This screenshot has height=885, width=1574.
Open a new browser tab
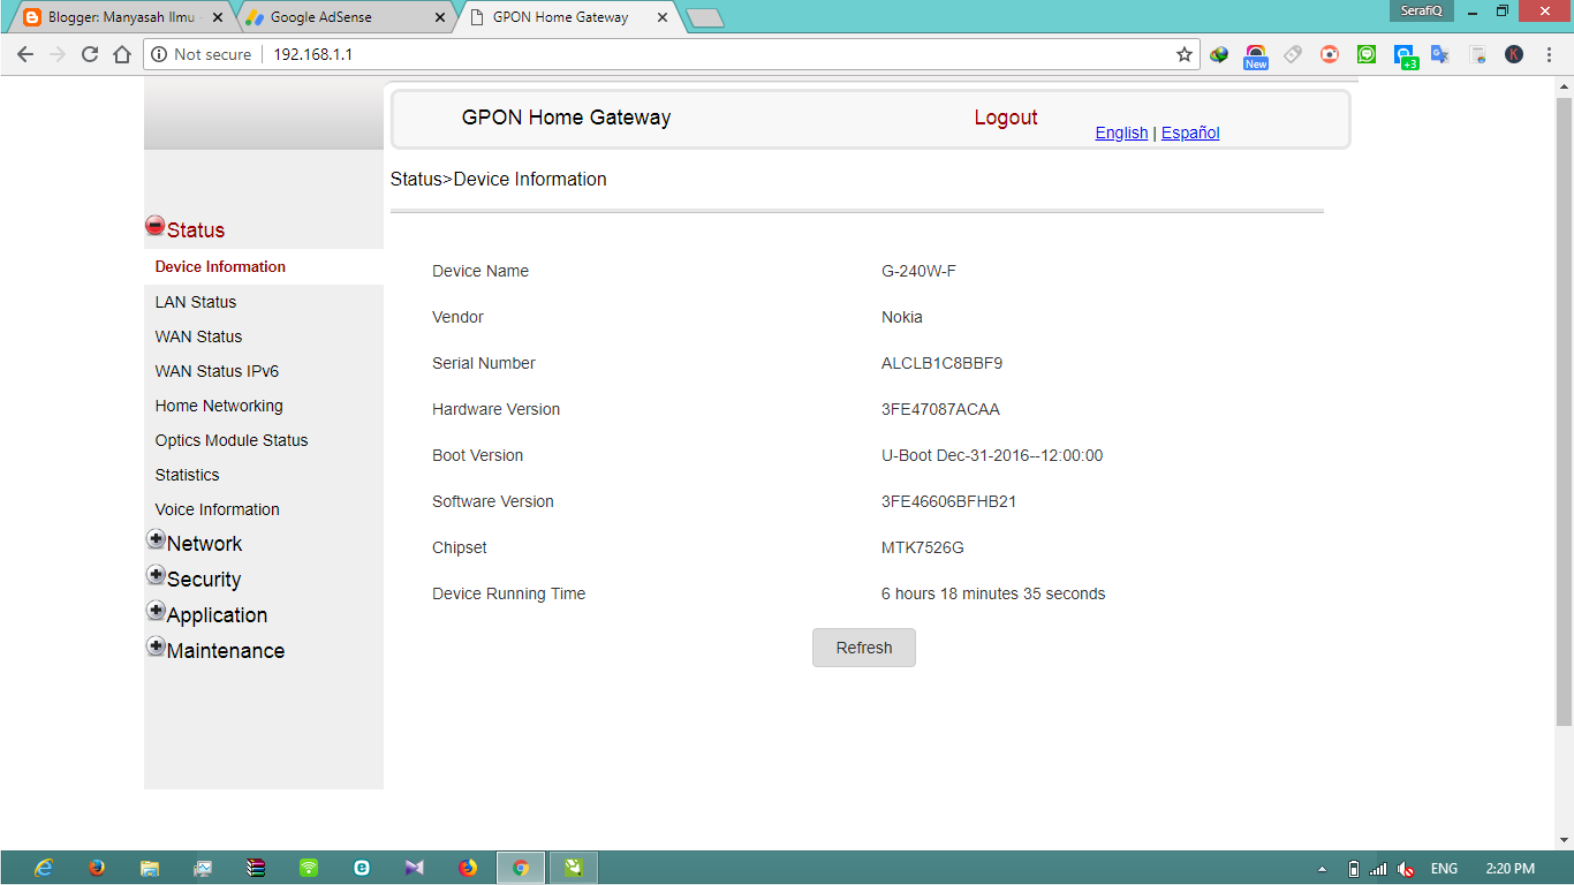[x=705, y=17]
